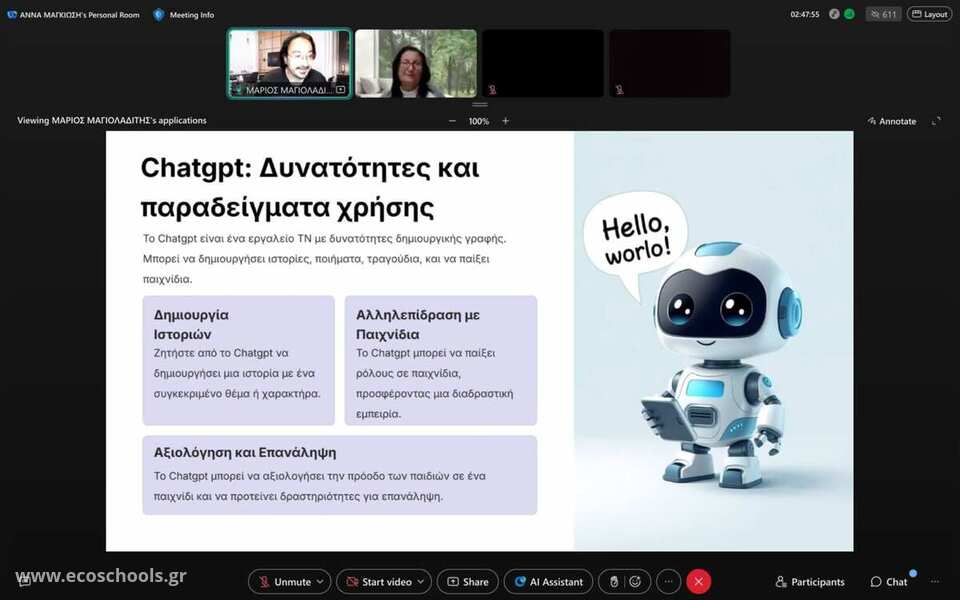Open the audio options arrow beside Unmute
960x600 pixels.
coord(320,582)
